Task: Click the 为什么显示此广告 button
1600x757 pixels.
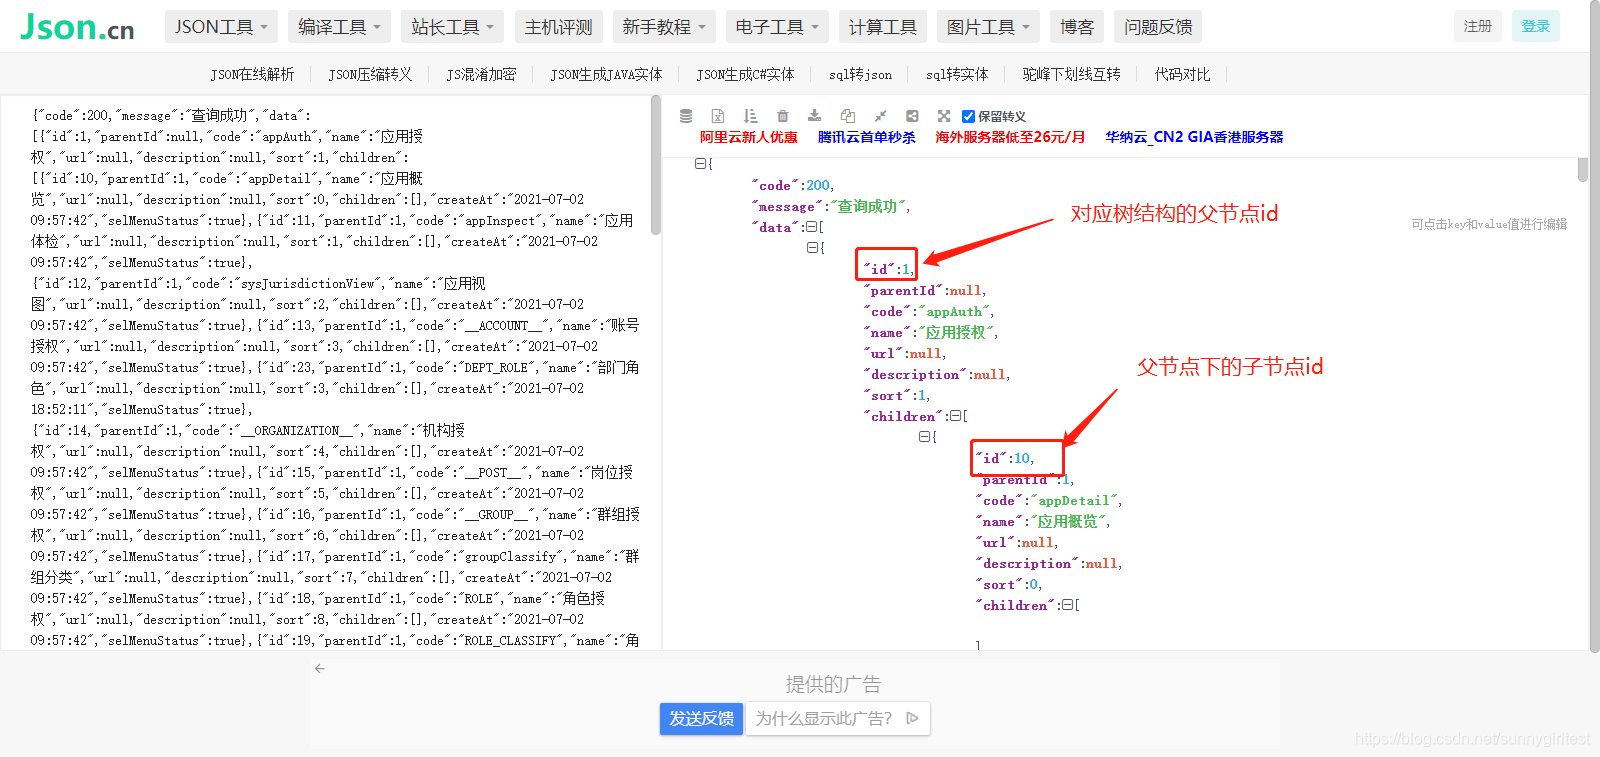Action: click(x=837, y=718)
